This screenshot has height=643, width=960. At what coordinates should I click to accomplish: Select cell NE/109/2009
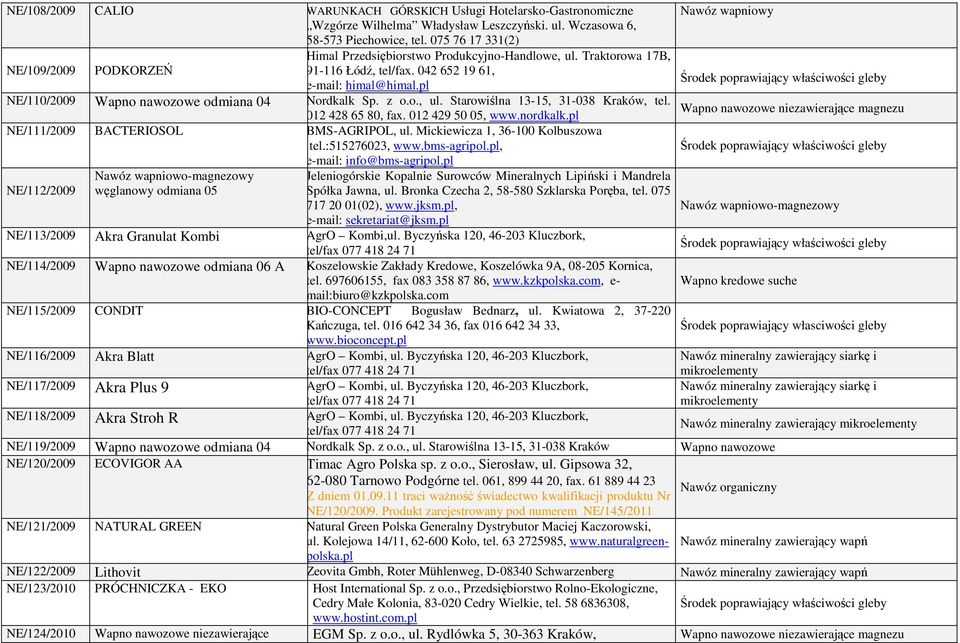pos(46,70)
